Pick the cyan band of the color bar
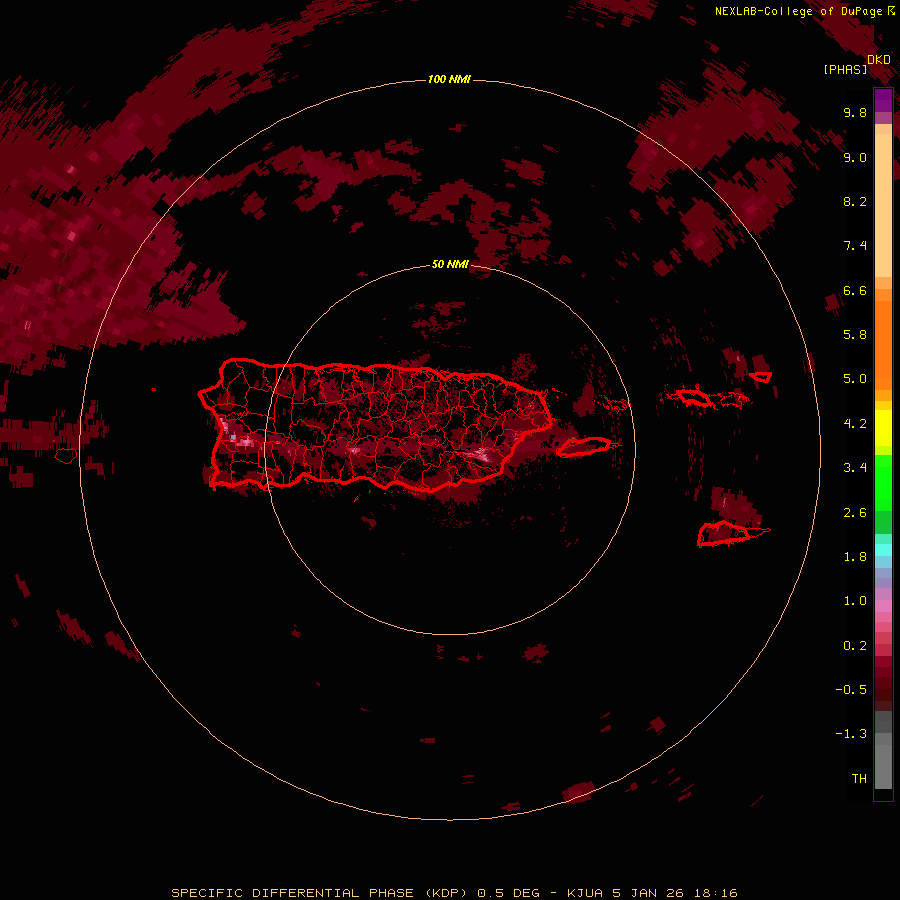900x900 pixels. point(883,549)
